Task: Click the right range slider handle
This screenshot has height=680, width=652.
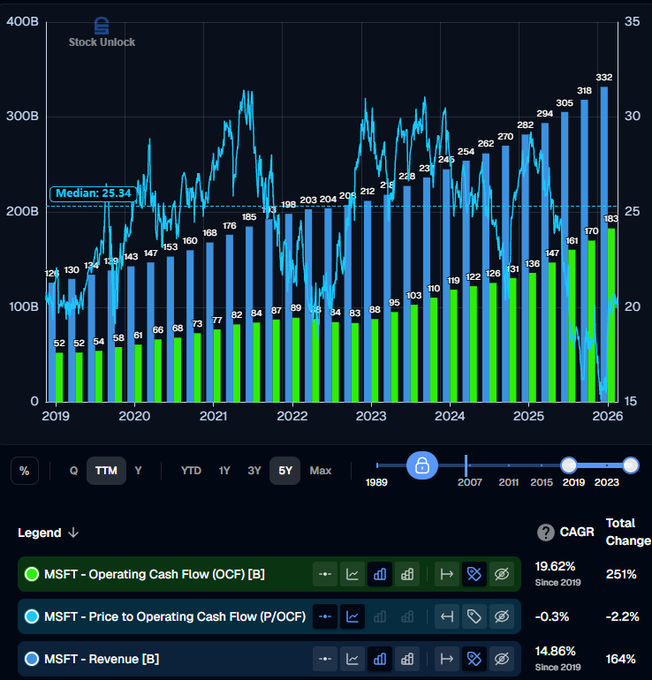Action: [x=630, y=465]
